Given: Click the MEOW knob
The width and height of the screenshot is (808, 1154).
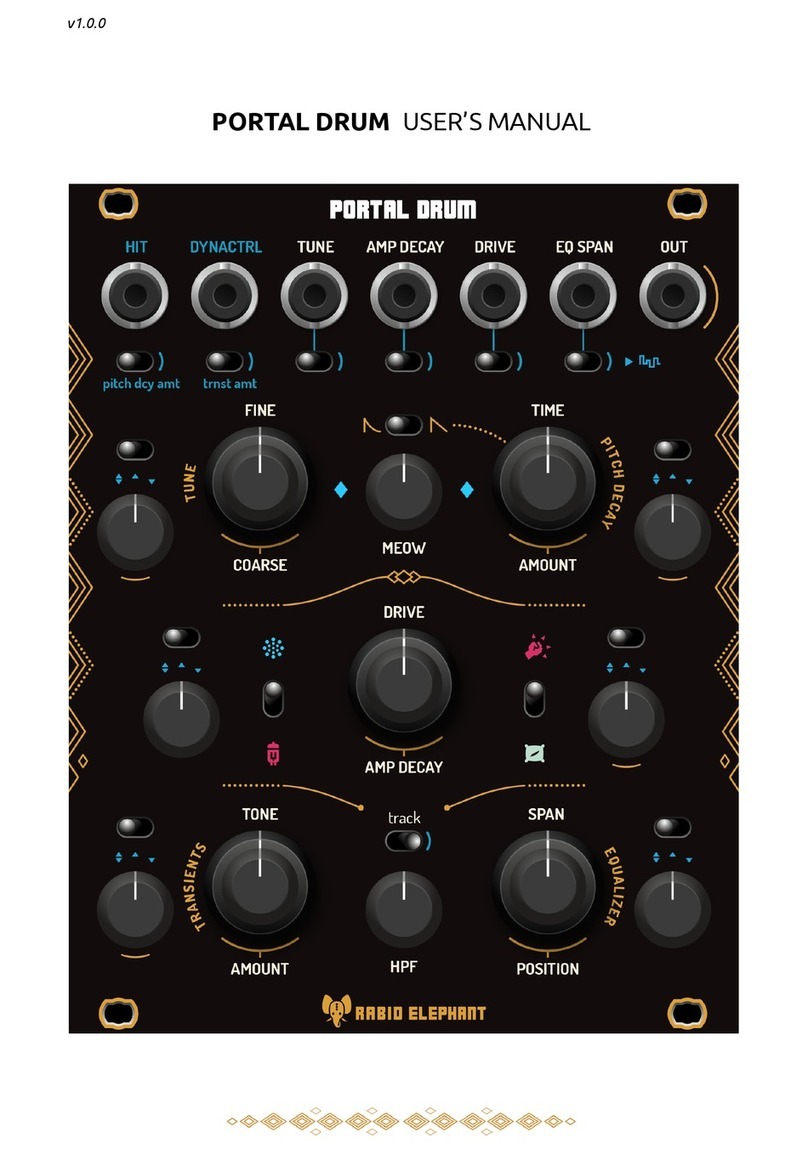Looking at the screenshot, I should pos(404,492).
